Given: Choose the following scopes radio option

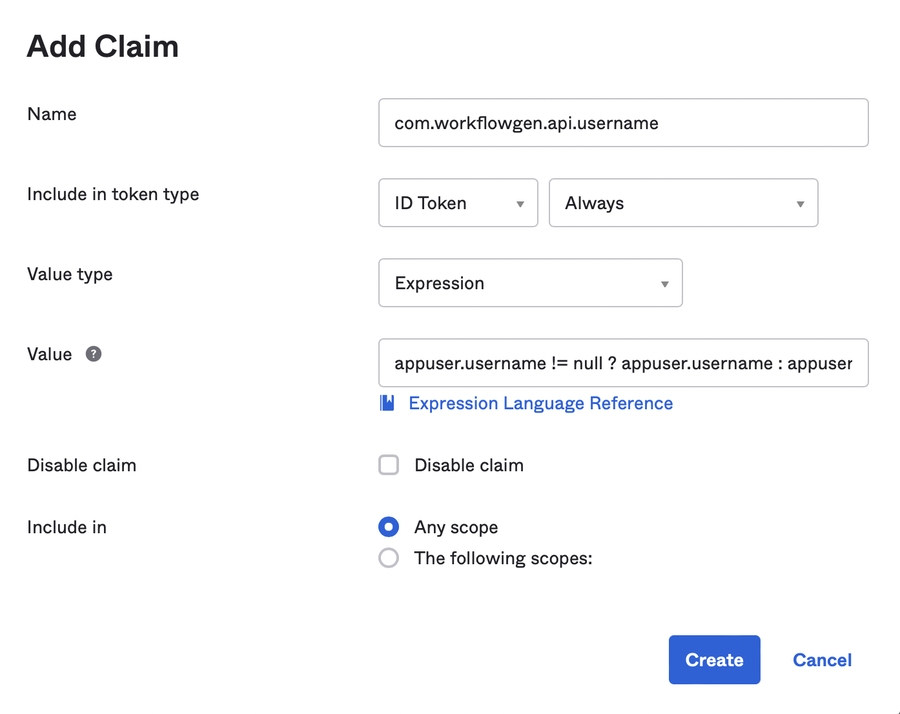Looking at the screenshot, I should 389,558.
